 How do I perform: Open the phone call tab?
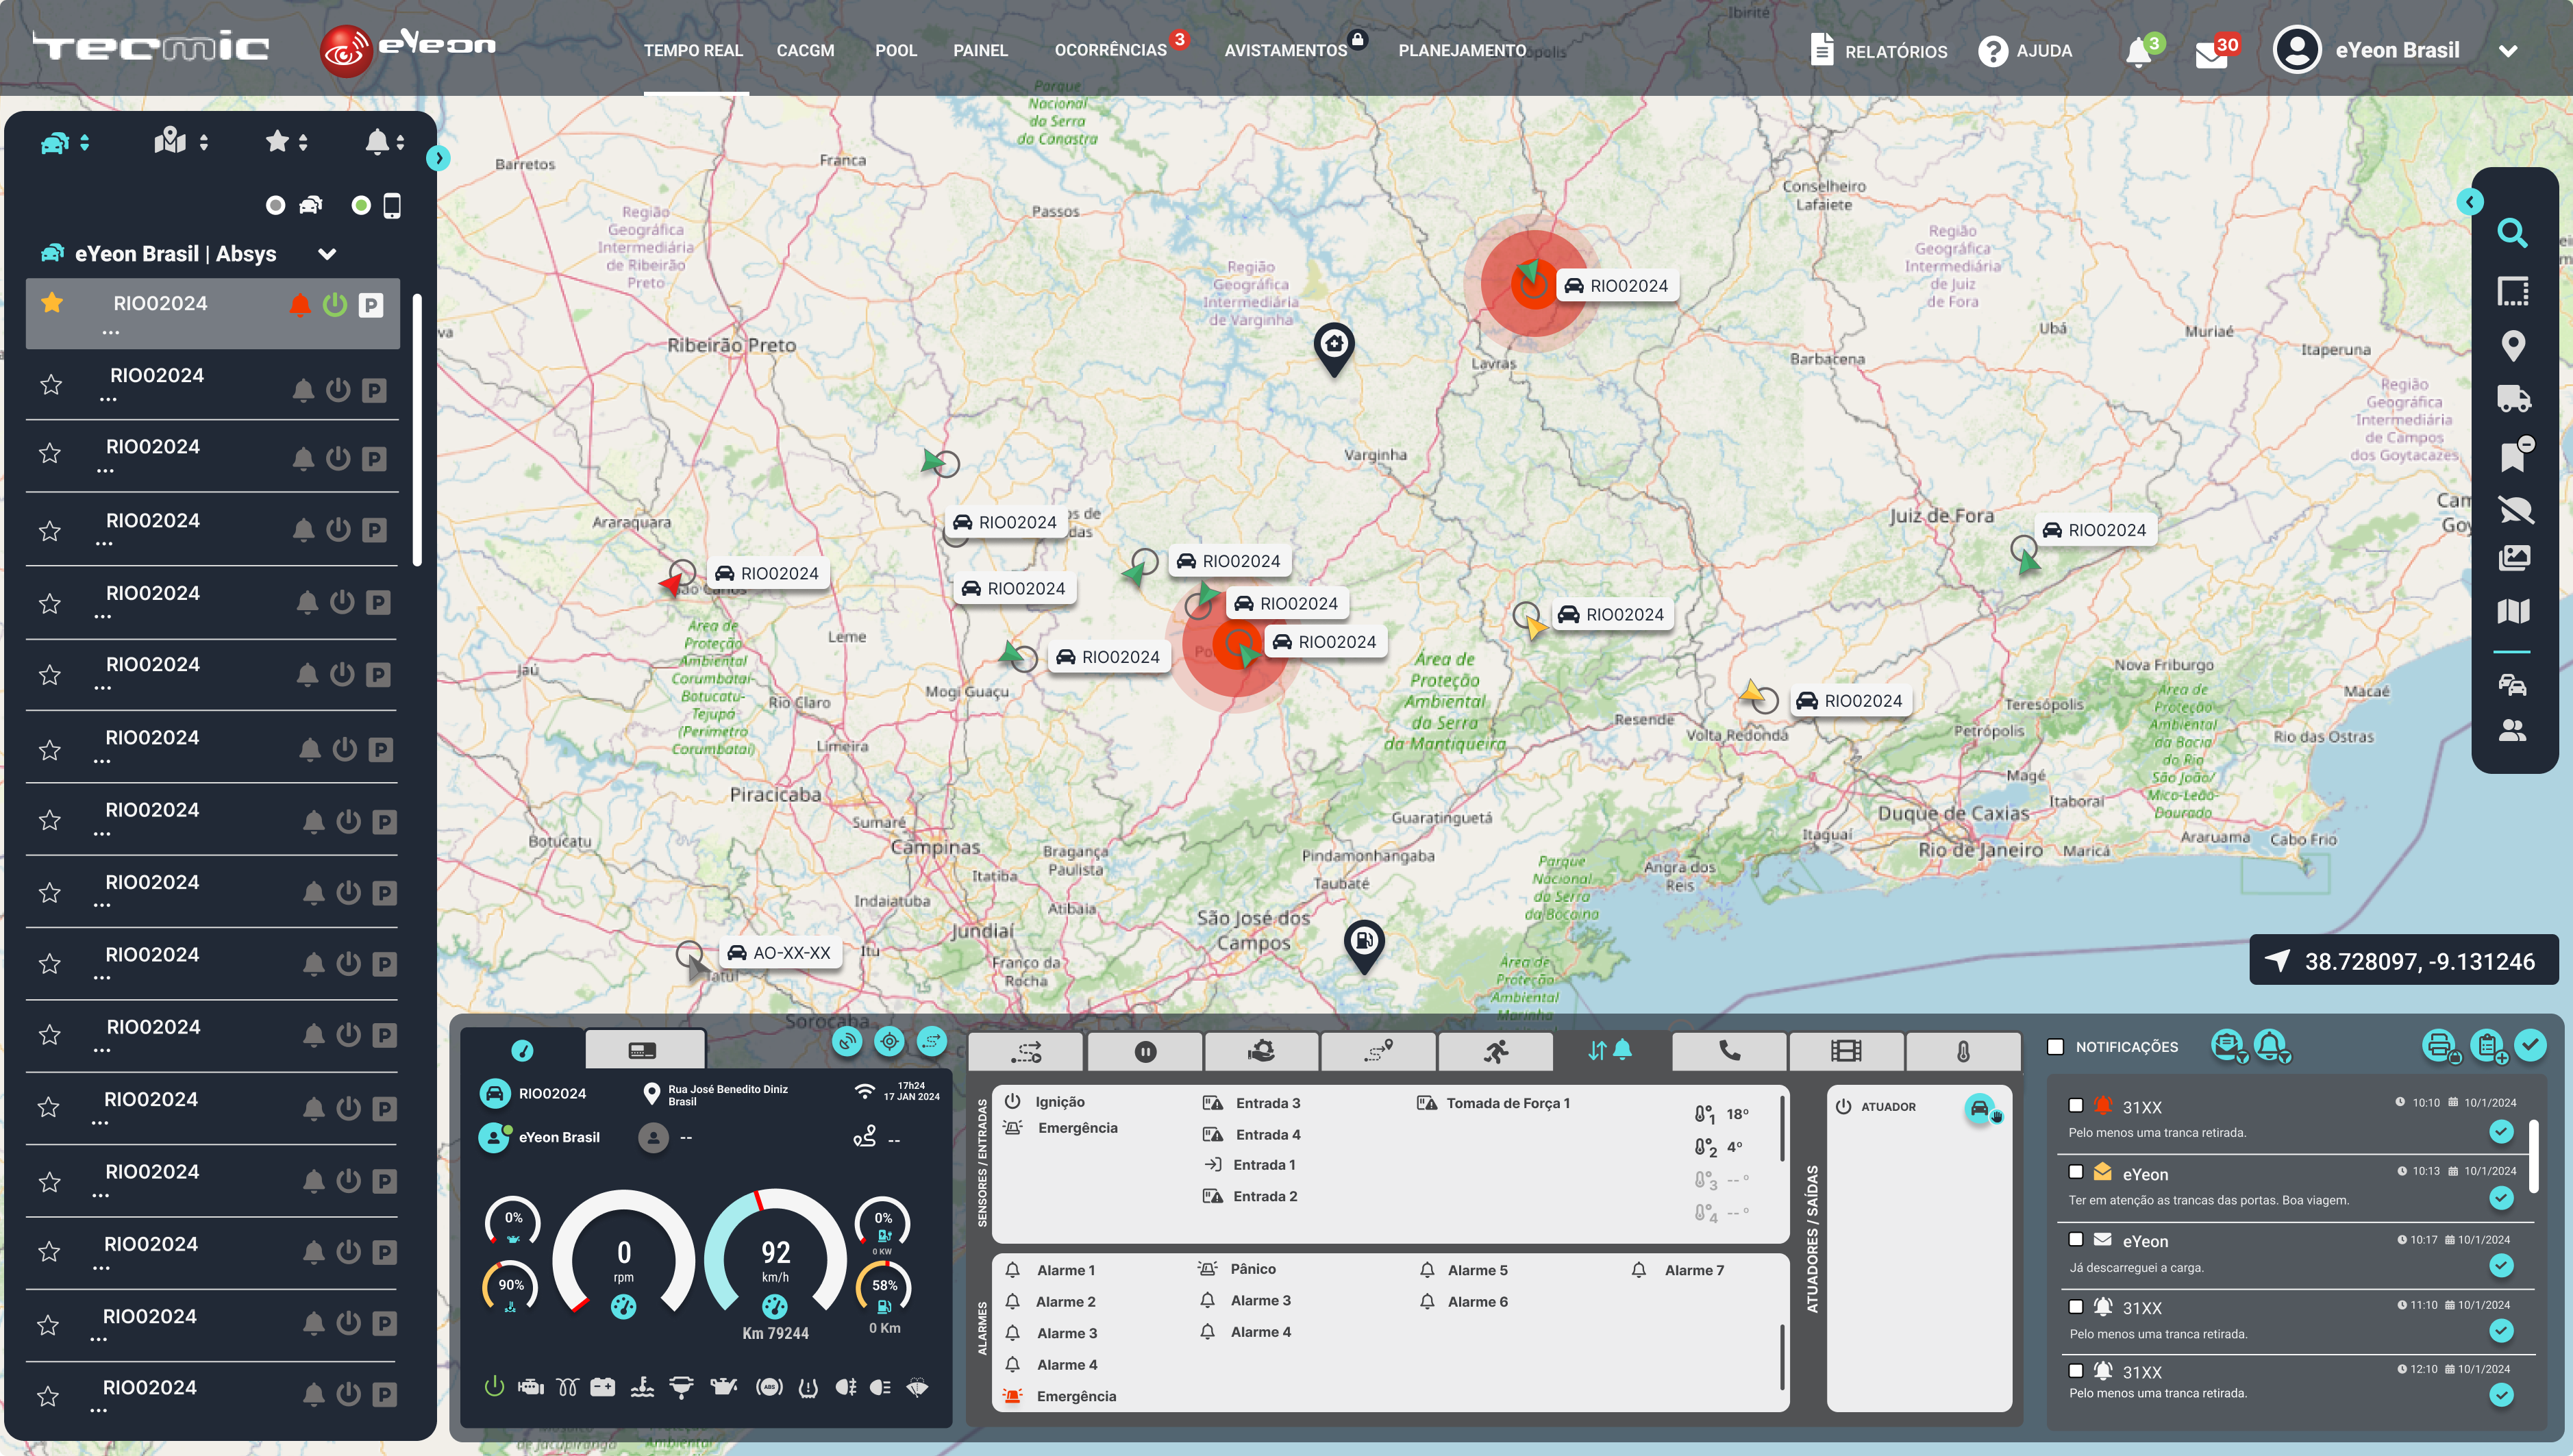1729,1051
